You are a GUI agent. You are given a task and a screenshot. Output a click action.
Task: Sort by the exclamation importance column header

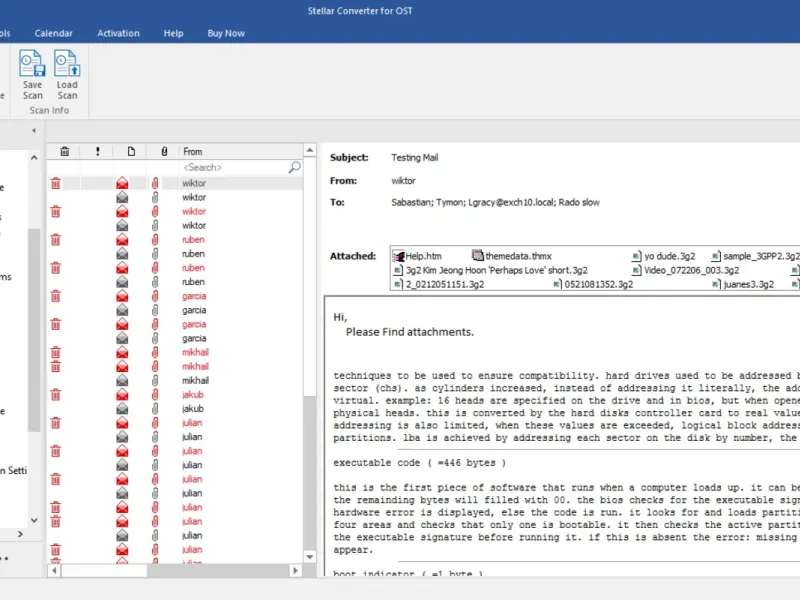pos(97,152)
